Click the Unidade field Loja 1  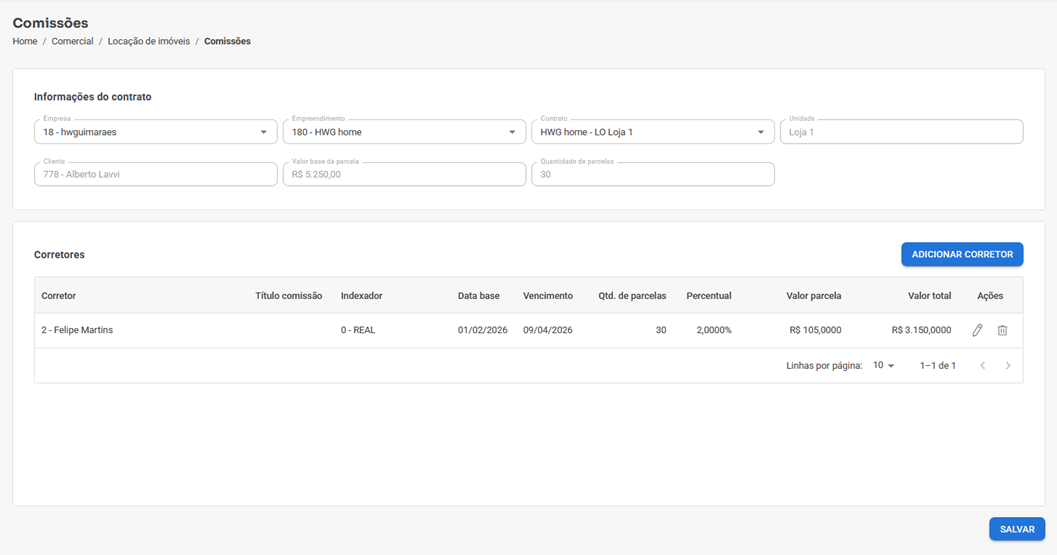tap(901, 132)
